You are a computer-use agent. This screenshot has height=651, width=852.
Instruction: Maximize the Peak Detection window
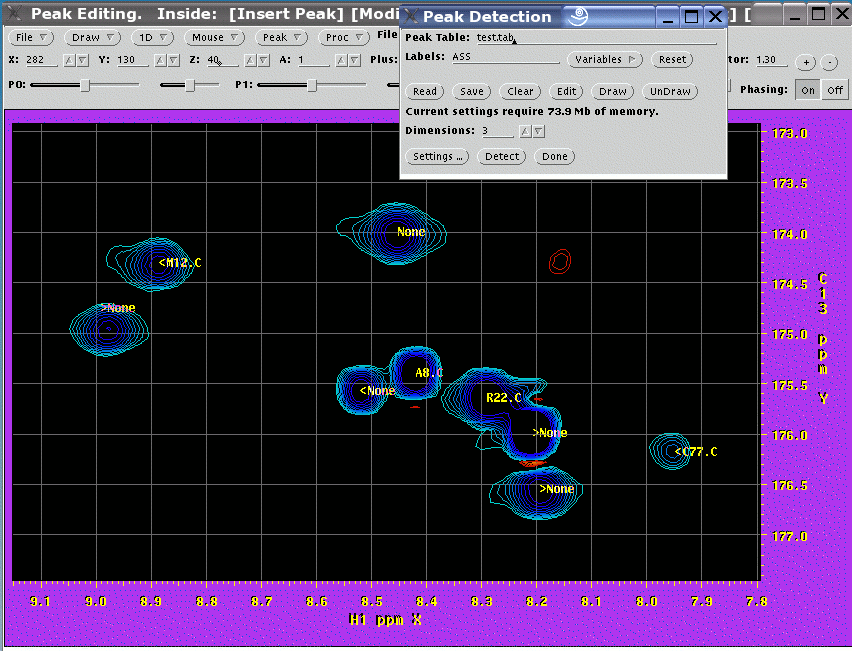[x=692, y=17]
